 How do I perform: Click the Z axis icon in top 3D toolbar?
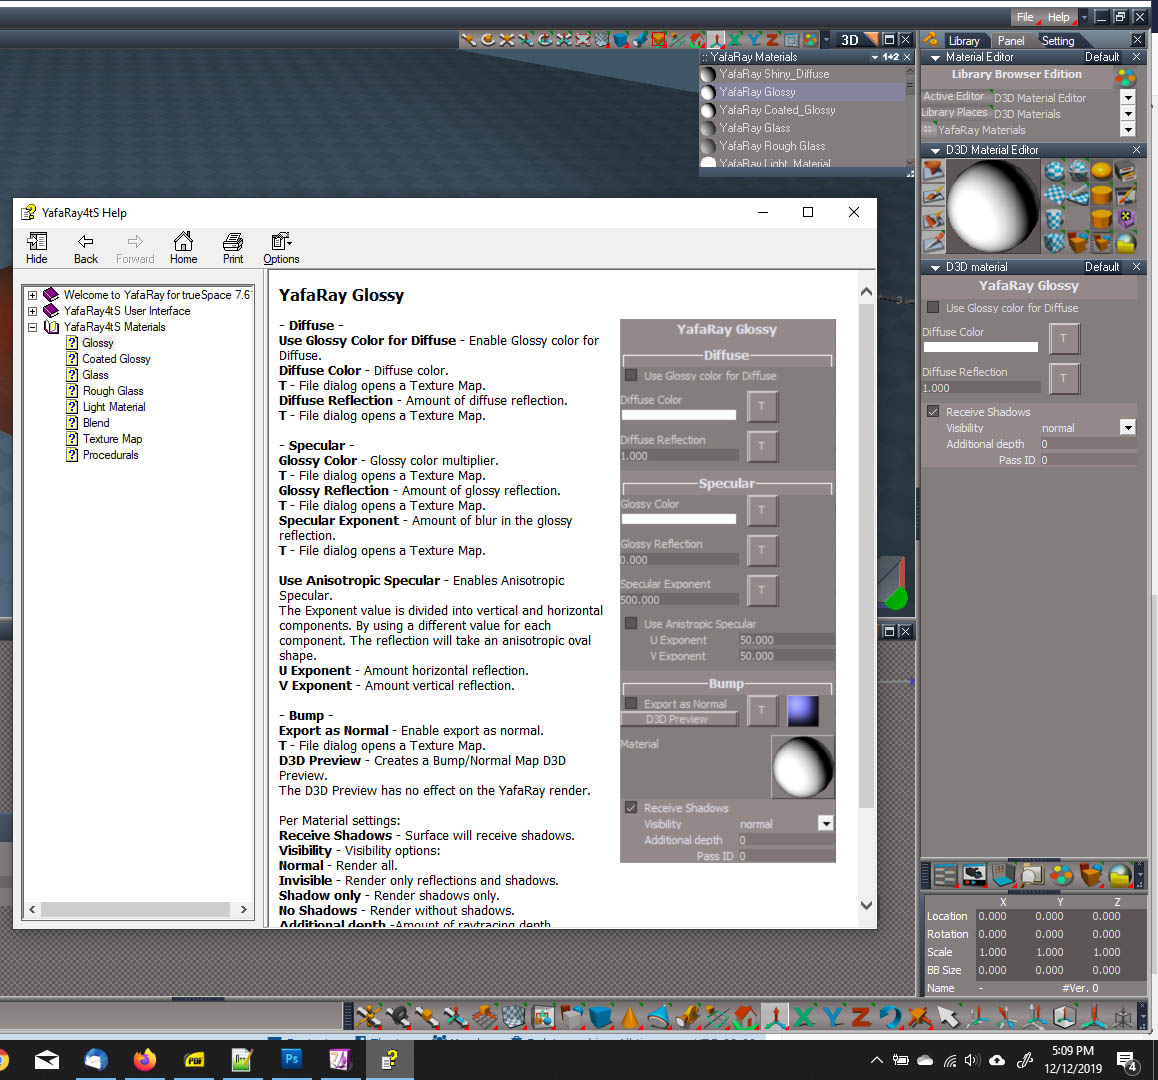tap(772, 40)
